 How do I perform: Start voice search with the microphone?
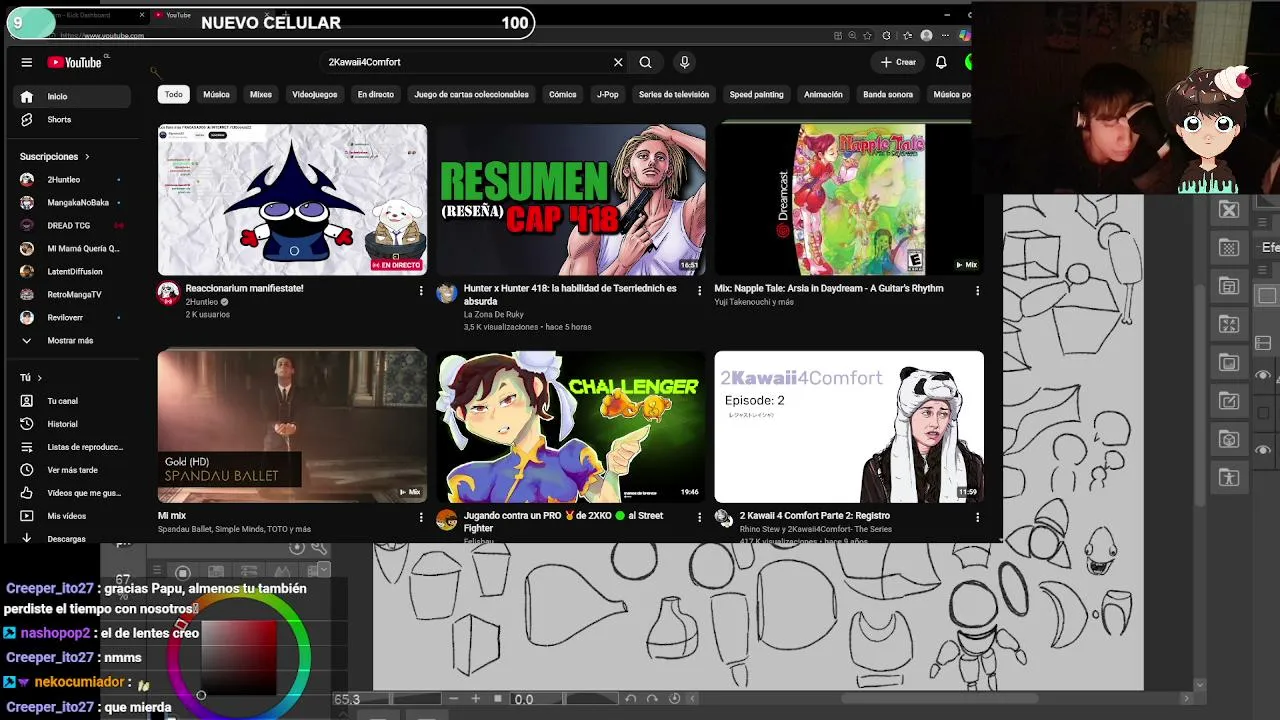click(684, 62)
